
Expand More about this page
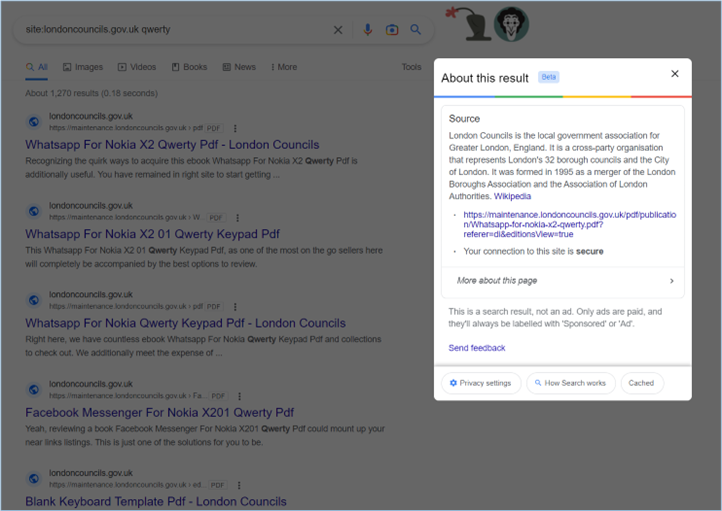tap(564, 281)
